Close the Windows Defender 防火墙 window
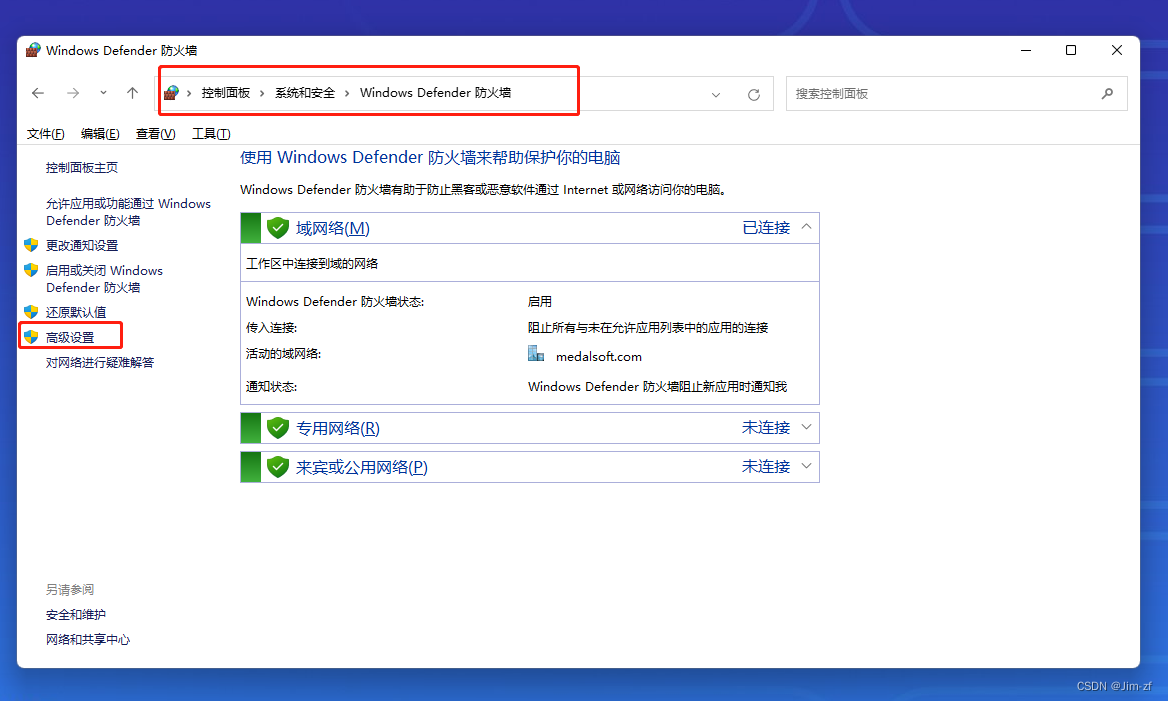Screen dimensions: 1168x701 1117,50
